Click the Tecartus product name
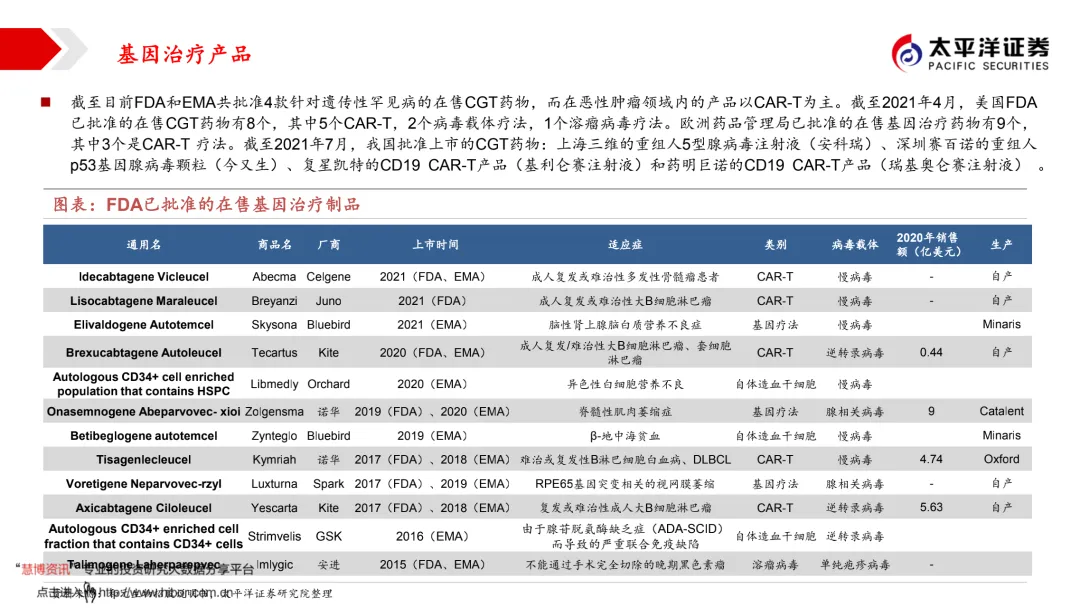This screenshot has width=1080, height=608. [274, 353]
